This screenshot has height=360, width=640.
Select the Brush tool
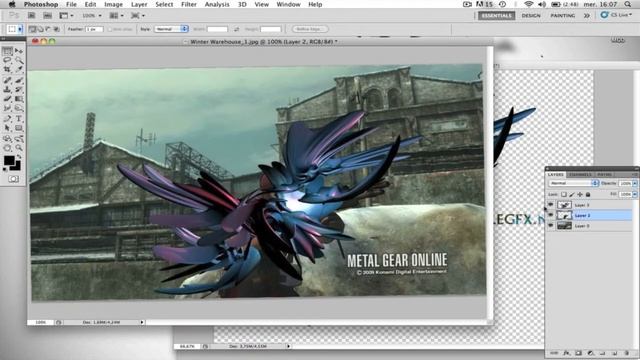pos(19,80)
